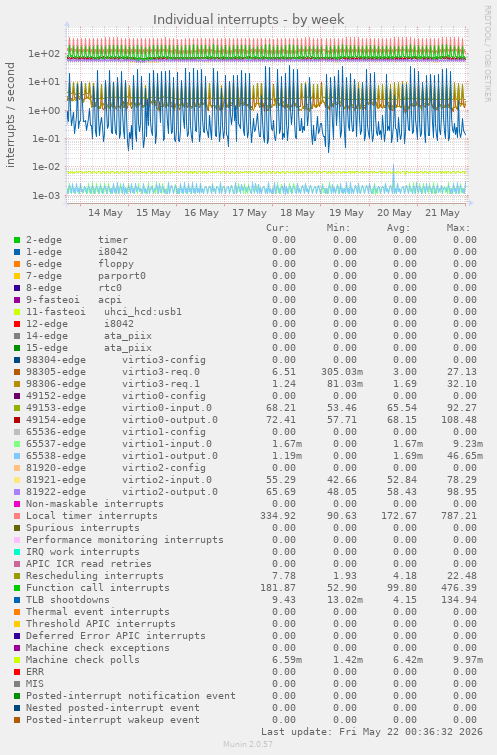Click the Rescheduling interrupts legend label
This screenshot has width=497, height=755.
(94, 576)
